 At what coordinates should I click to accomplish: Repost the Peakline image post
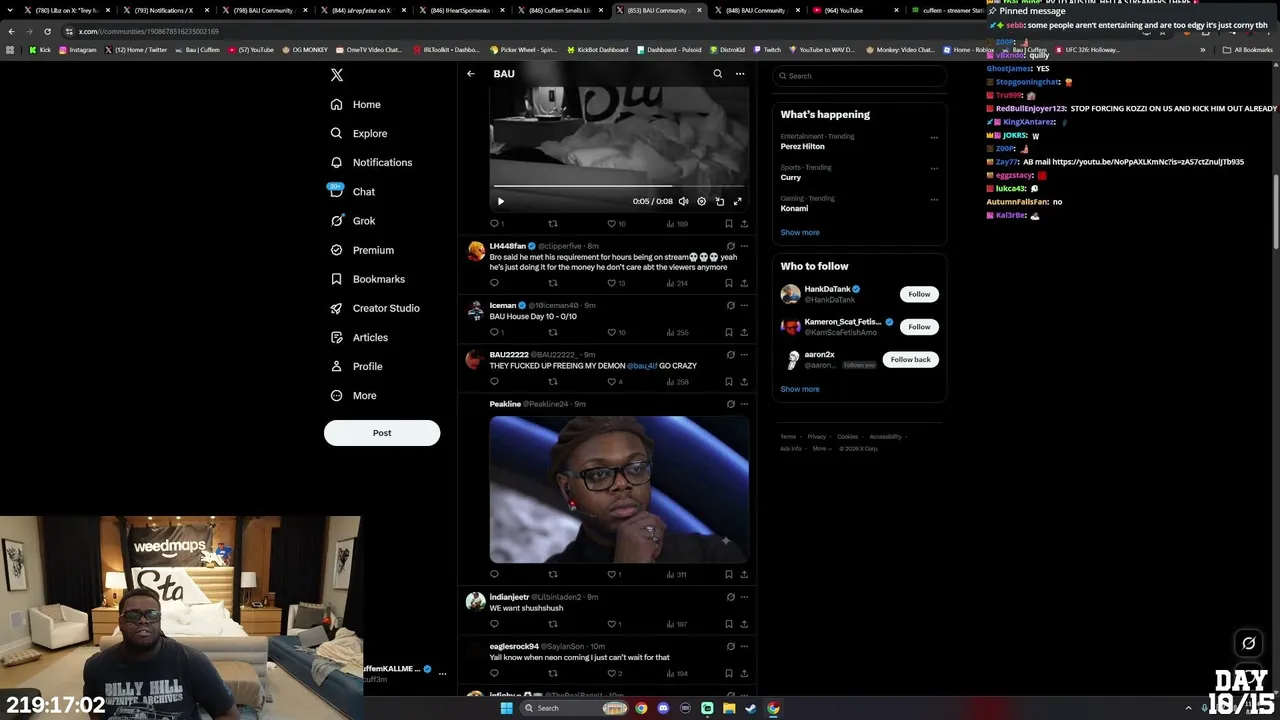(552, 574)
